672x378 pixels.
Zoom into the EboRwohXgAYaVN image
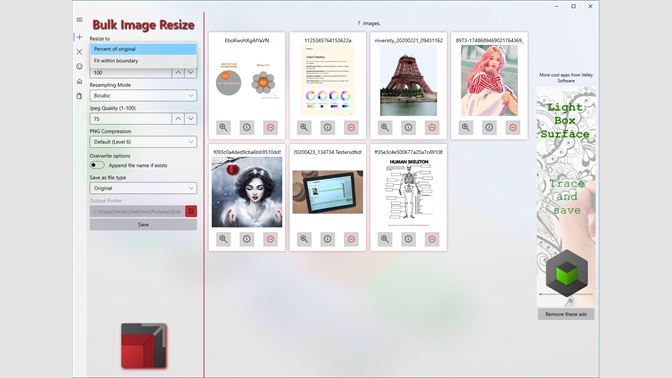pyautogui.click(x=223, y=127)
